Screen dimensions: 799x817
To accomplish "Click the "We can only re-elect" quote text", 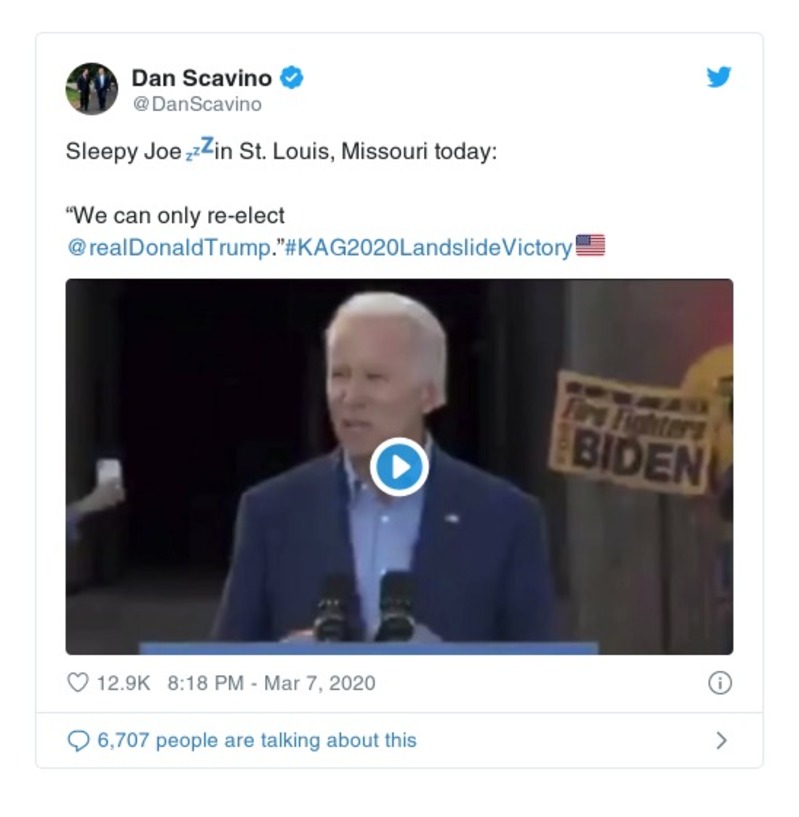I will click(175, 216).
